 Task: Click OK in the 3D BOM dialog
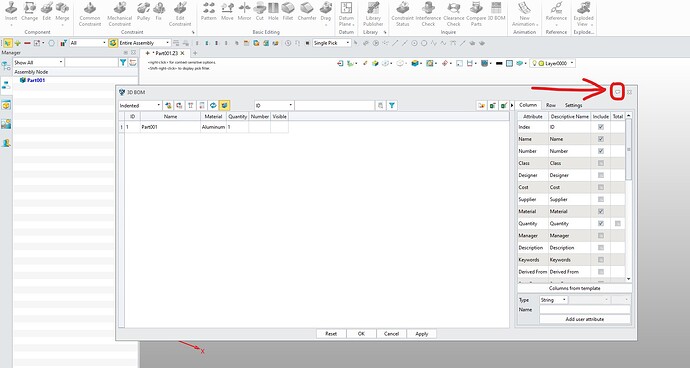click(x=361, y=334)
